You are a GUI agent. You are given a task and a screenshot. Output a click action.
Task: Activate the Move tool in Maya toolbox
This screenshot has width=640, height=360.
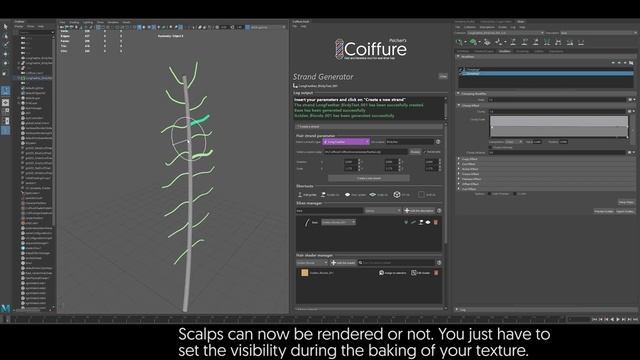click(x=5, y=54)
